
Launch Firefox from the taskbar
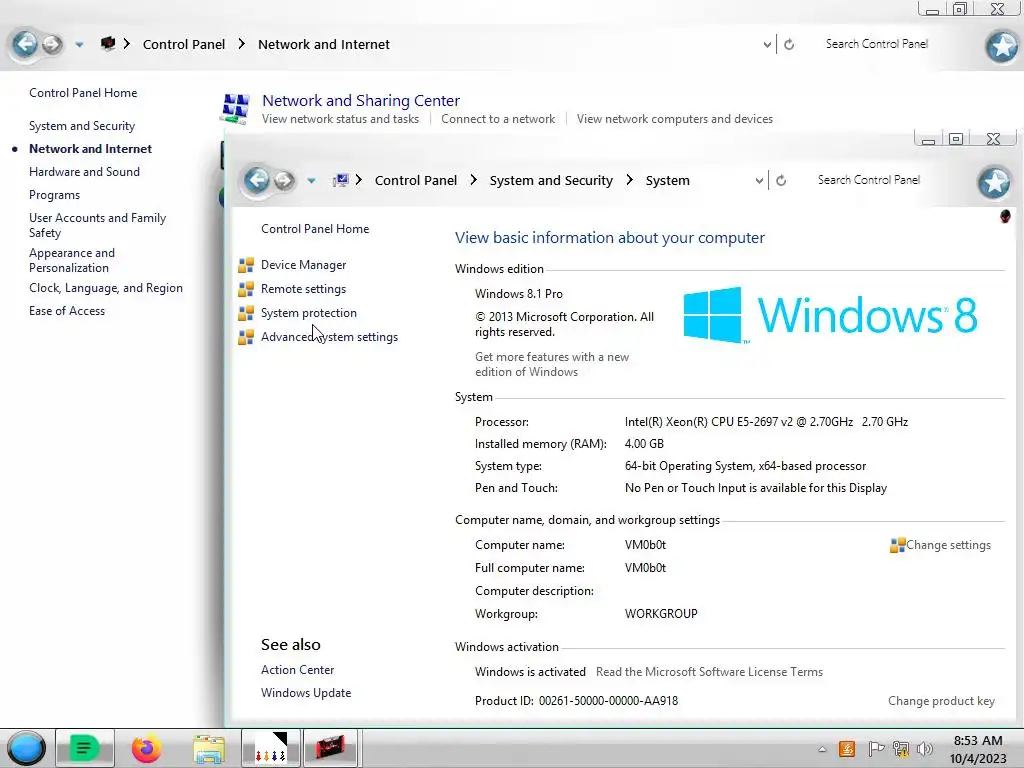click(146, 748)
